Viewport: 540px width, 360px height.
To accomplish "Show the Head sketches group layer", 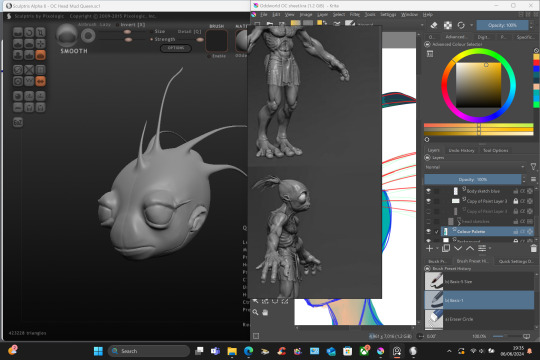I will pos(428,221).
